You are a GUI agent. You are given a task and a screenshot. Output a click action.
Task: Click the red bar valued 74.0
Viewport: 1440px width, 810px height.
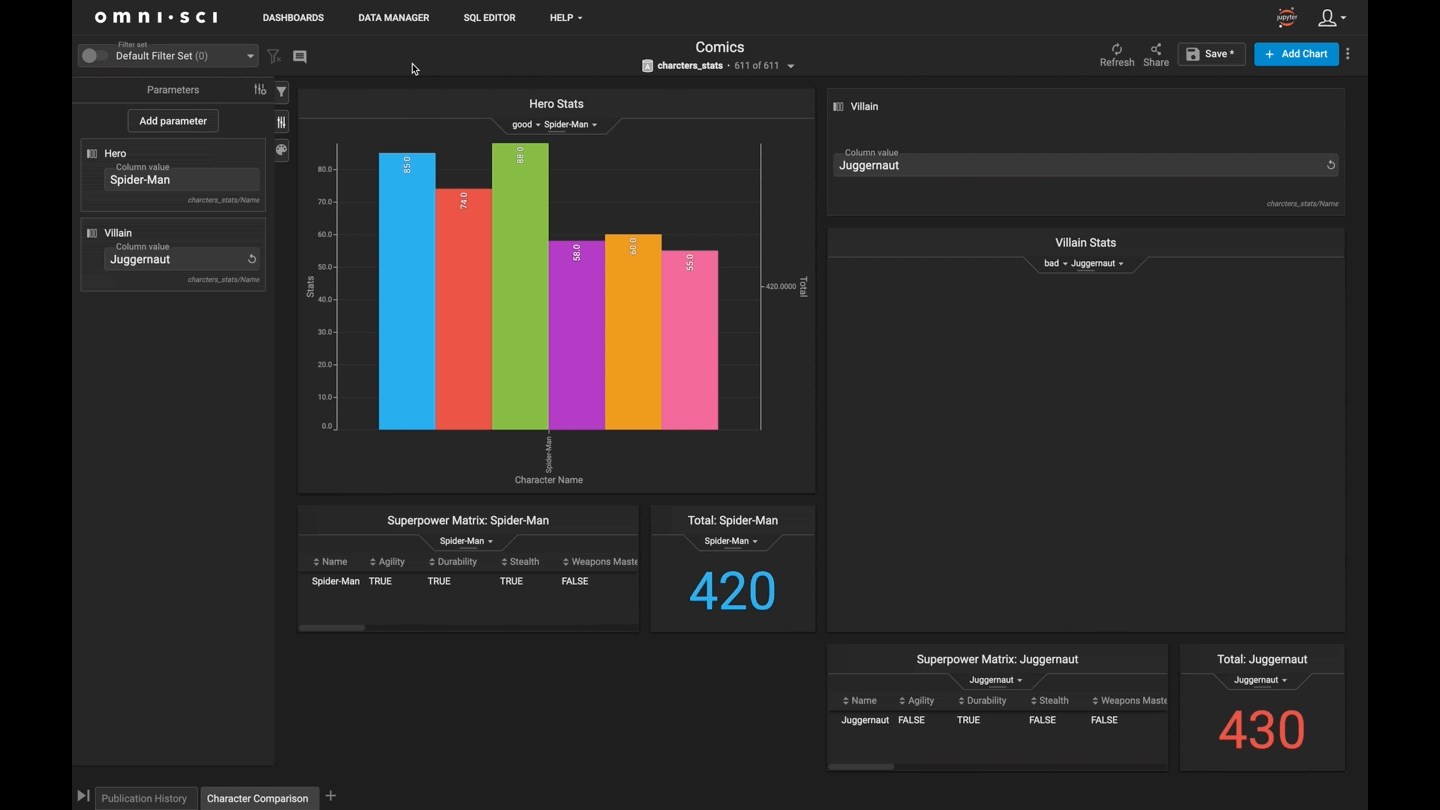(x=463, y=309)
